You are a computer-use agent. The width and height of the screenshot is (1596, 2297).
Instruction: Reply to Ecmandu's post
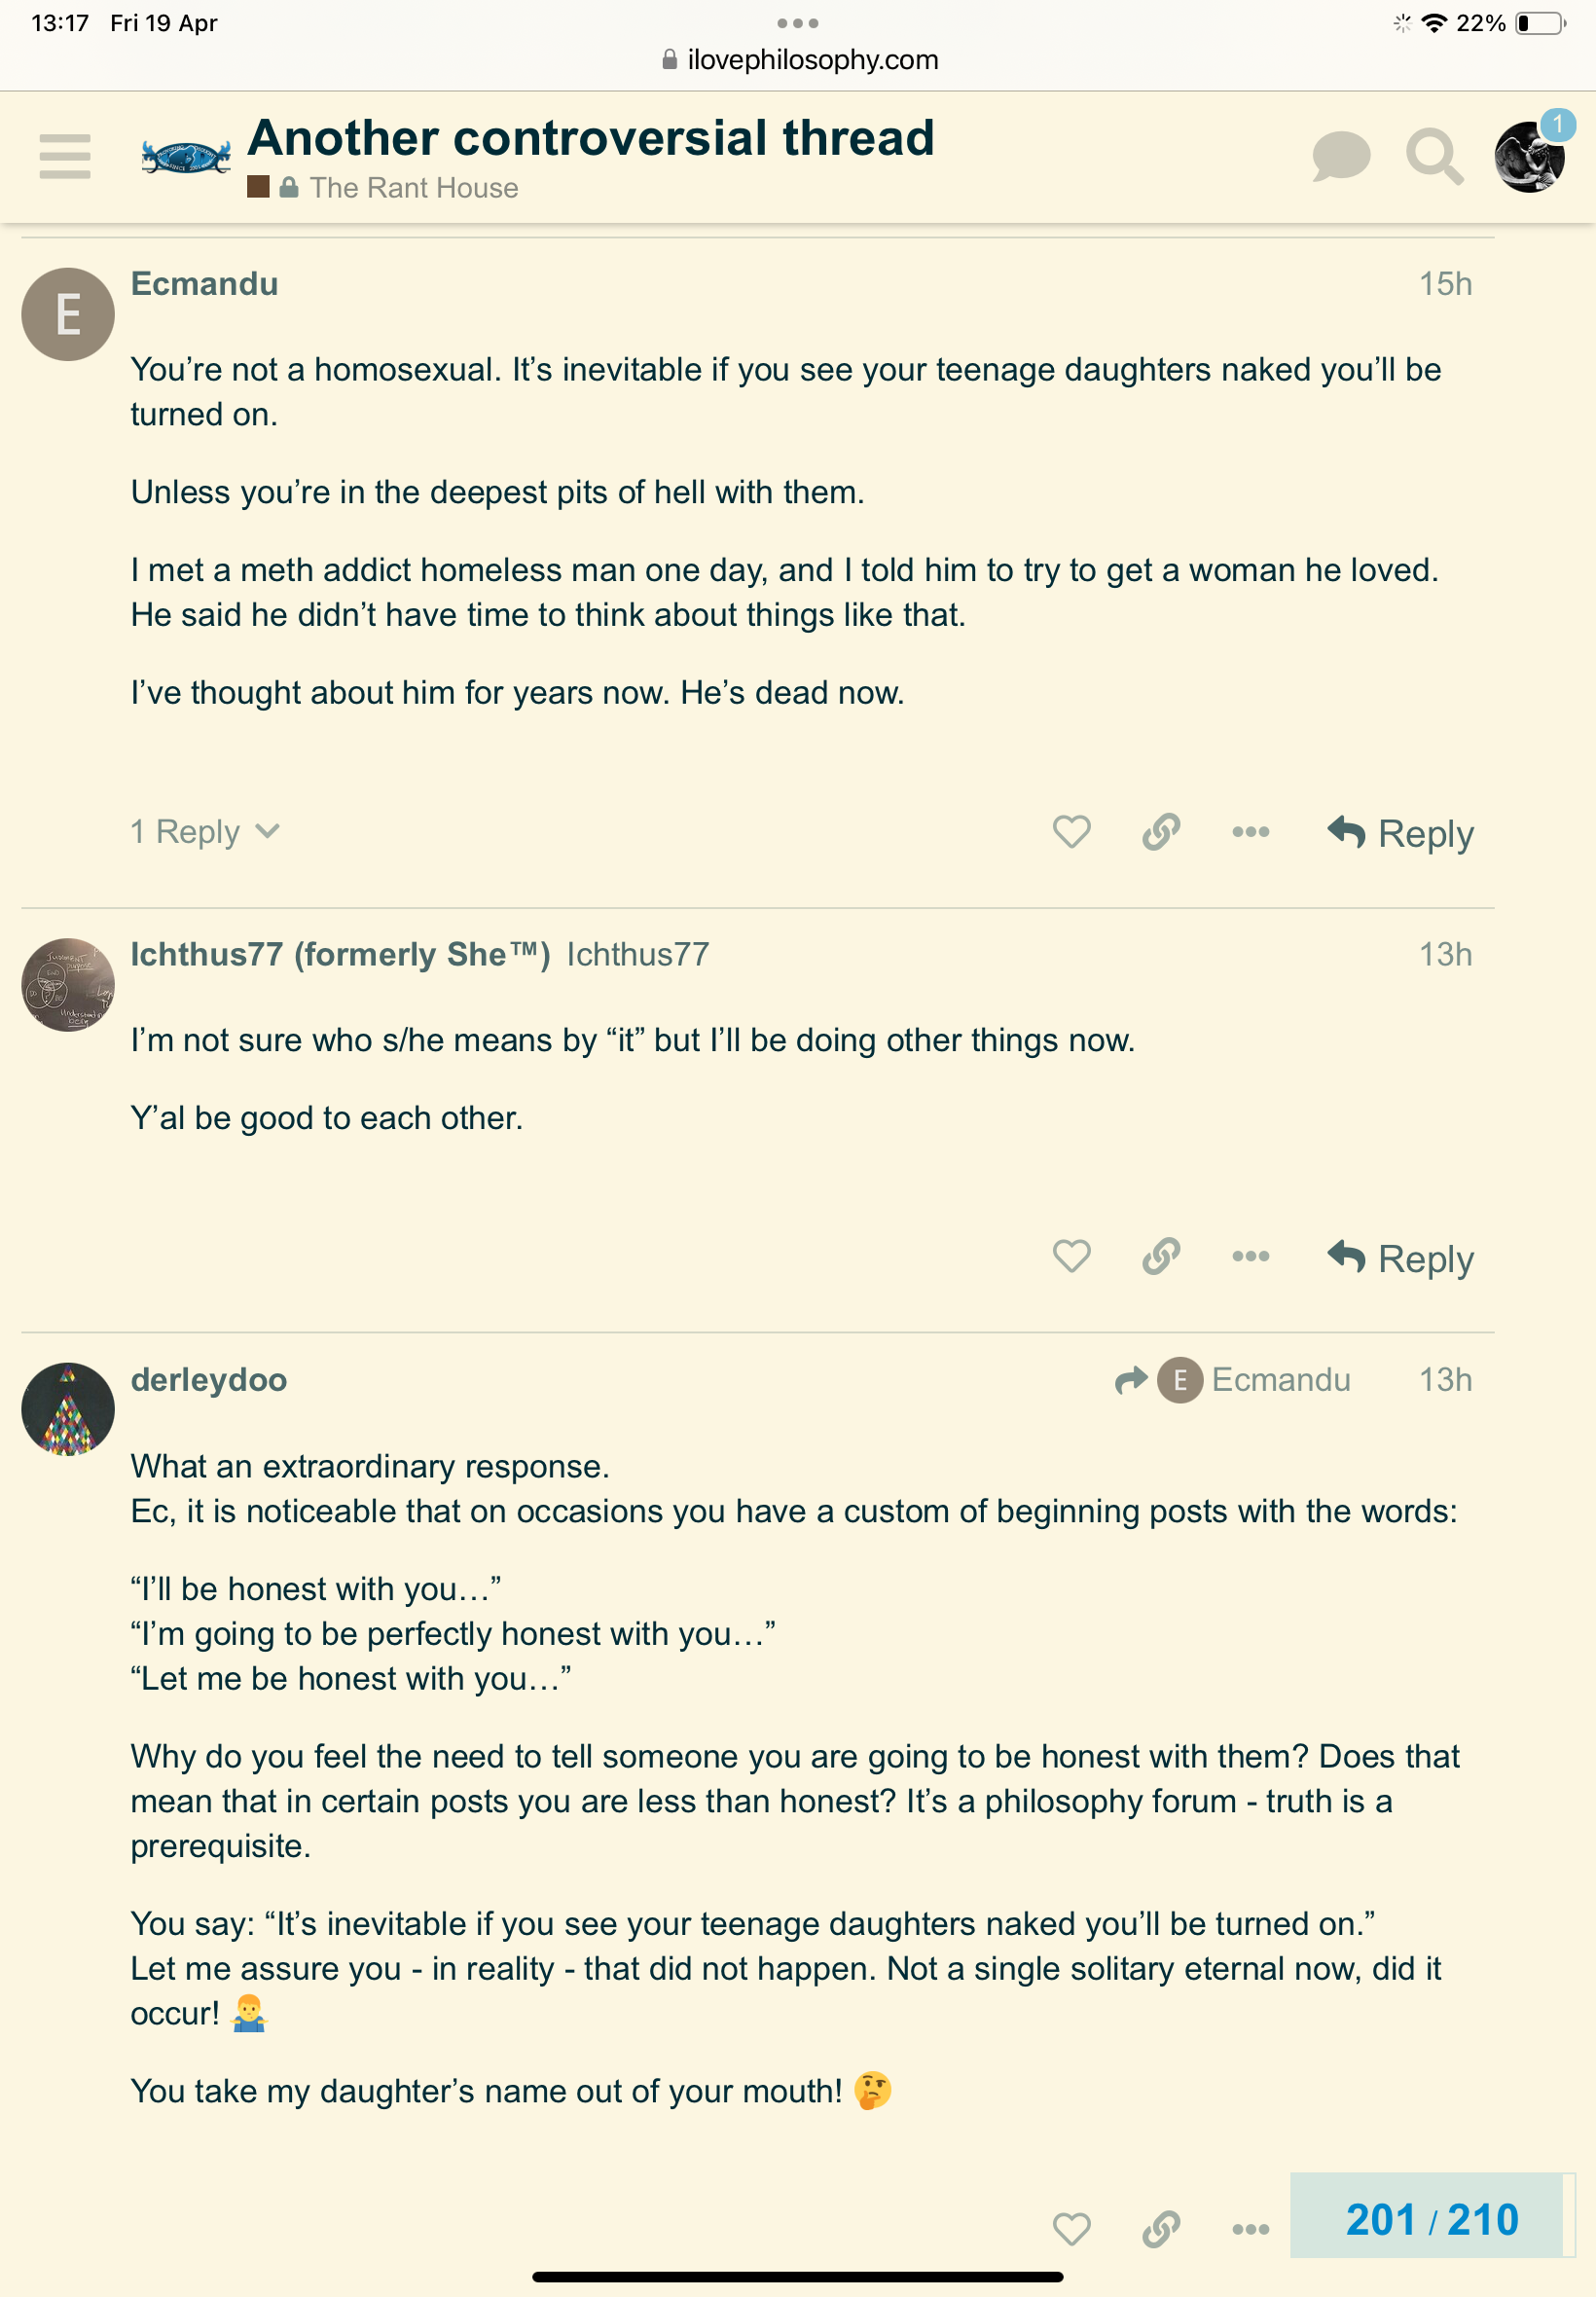(x=1401, y=833)
